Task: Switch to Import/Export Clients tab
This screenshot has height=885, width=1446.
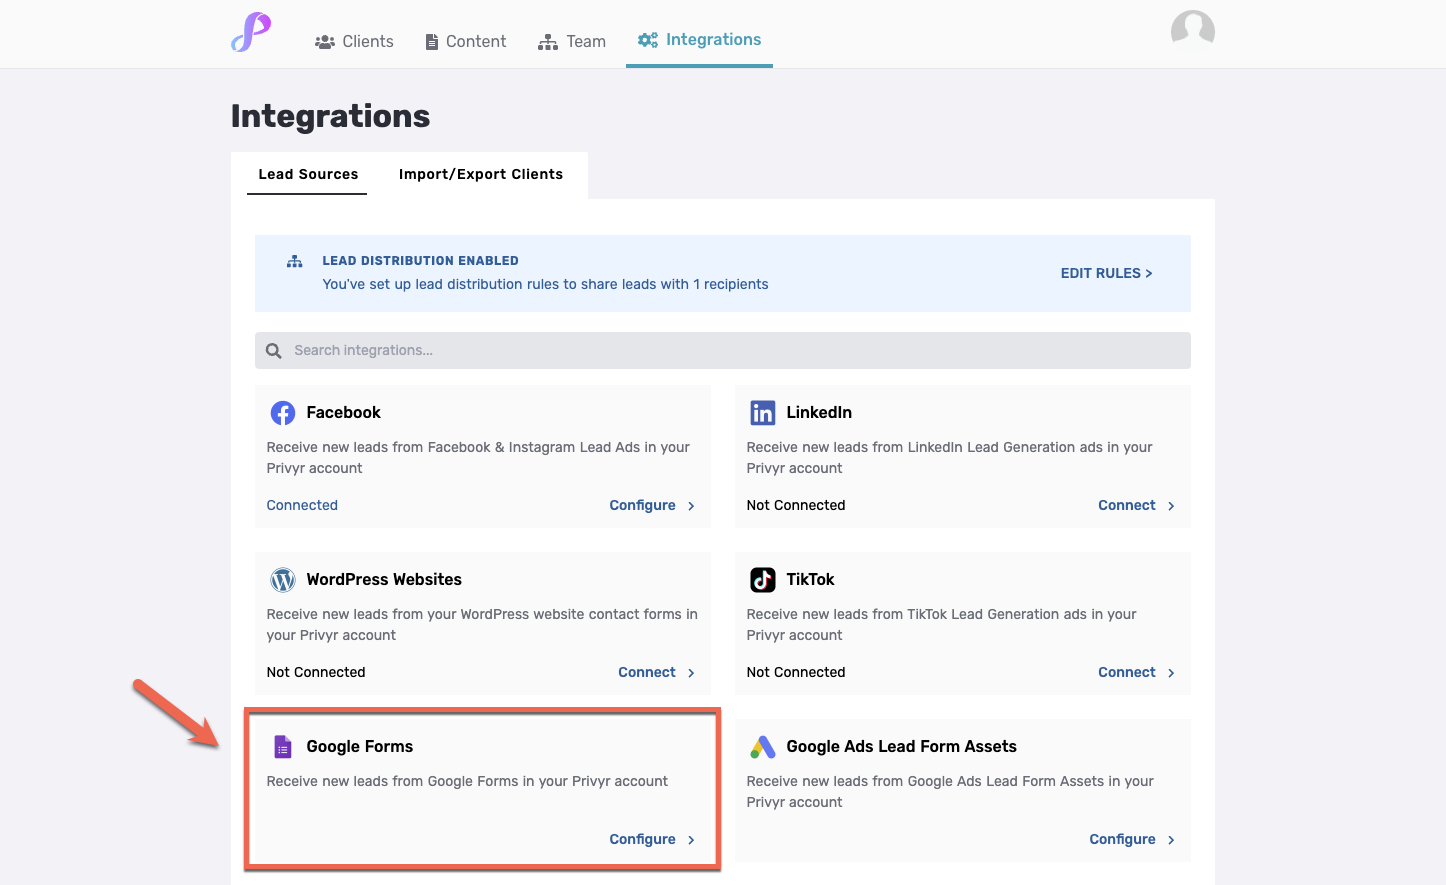Action: coord(481,174)
